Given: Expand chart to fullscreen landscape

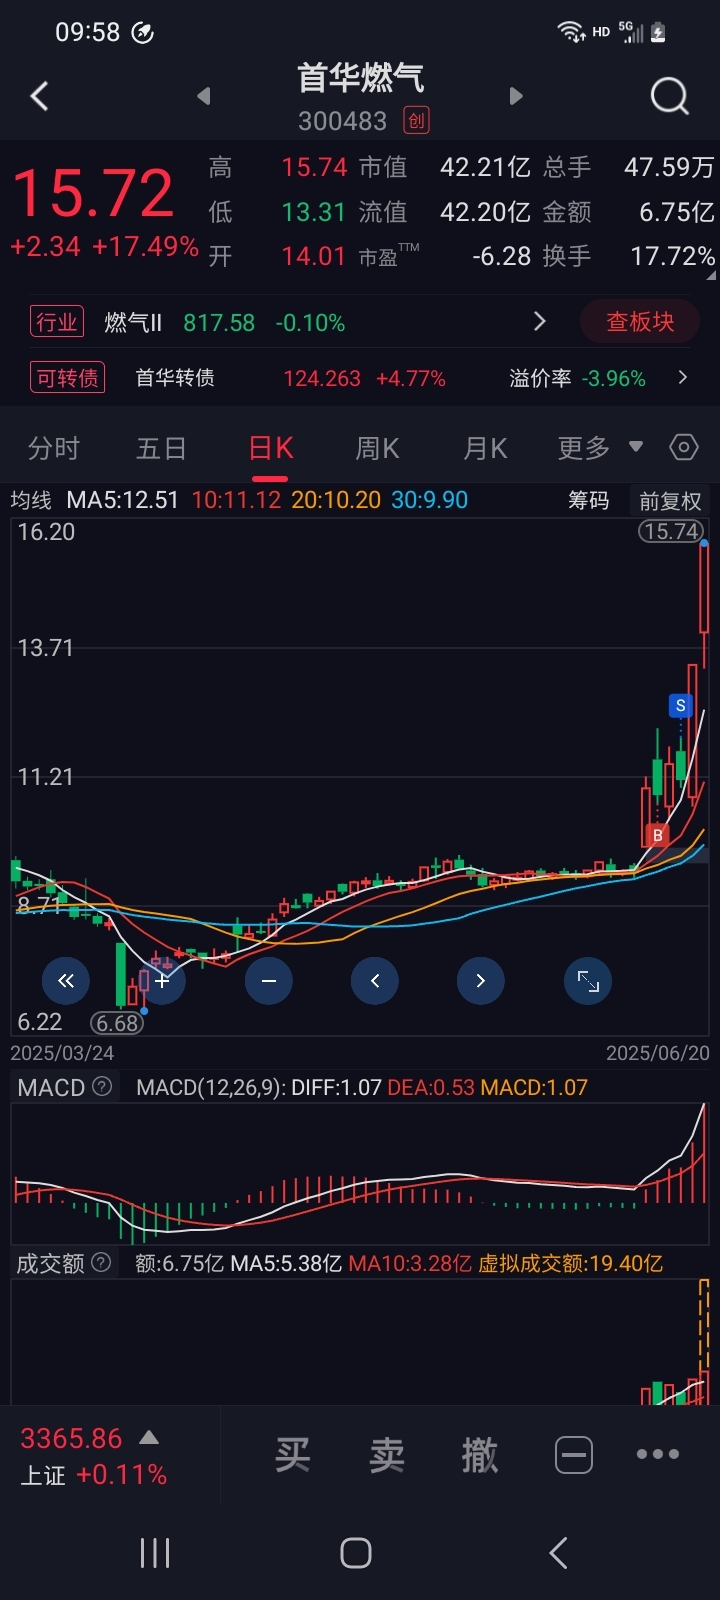Looking at the screenshot, I should 588,981.
